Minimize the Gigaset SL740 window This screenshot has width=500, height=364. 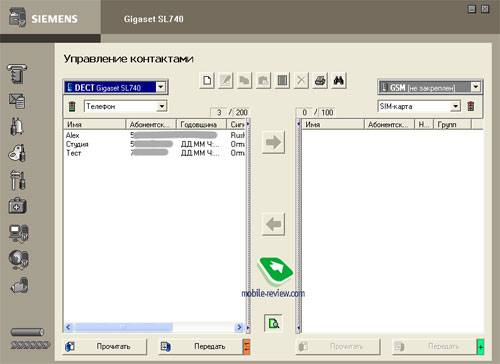click(x=472, y=9)
